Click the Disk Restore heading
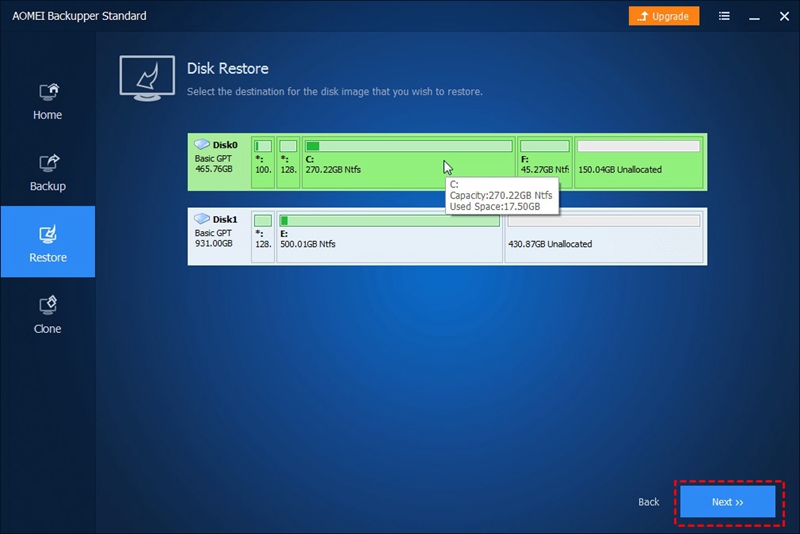Viewport: 800px width, 534px height. pos(228,68)
